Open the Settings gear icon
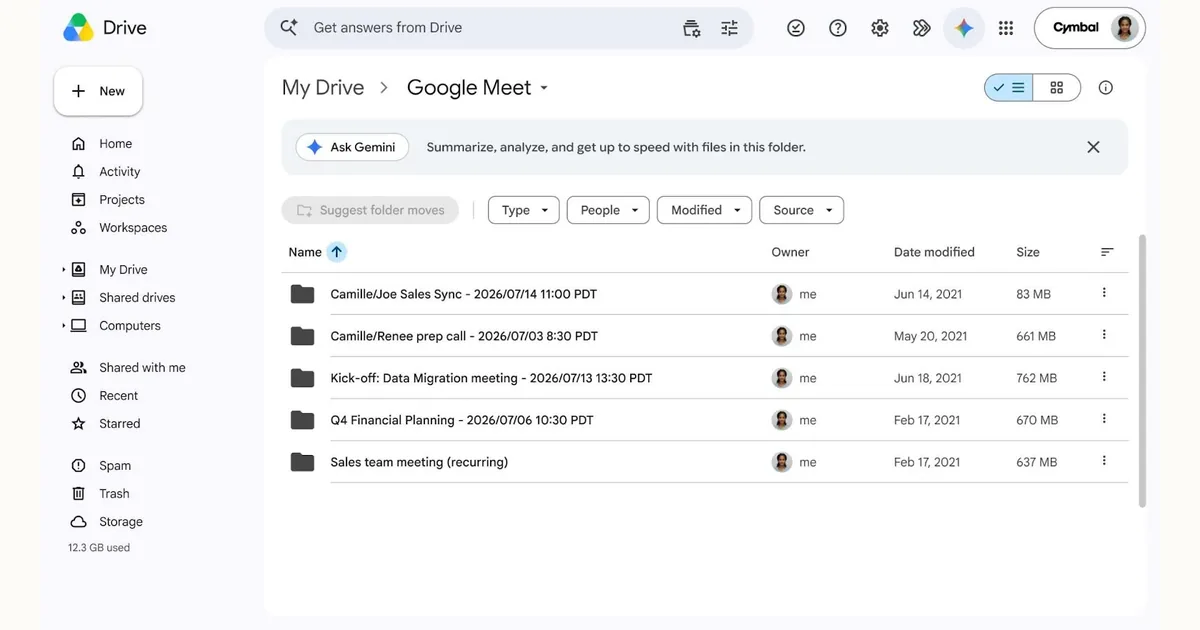 [x=880, y=28]
